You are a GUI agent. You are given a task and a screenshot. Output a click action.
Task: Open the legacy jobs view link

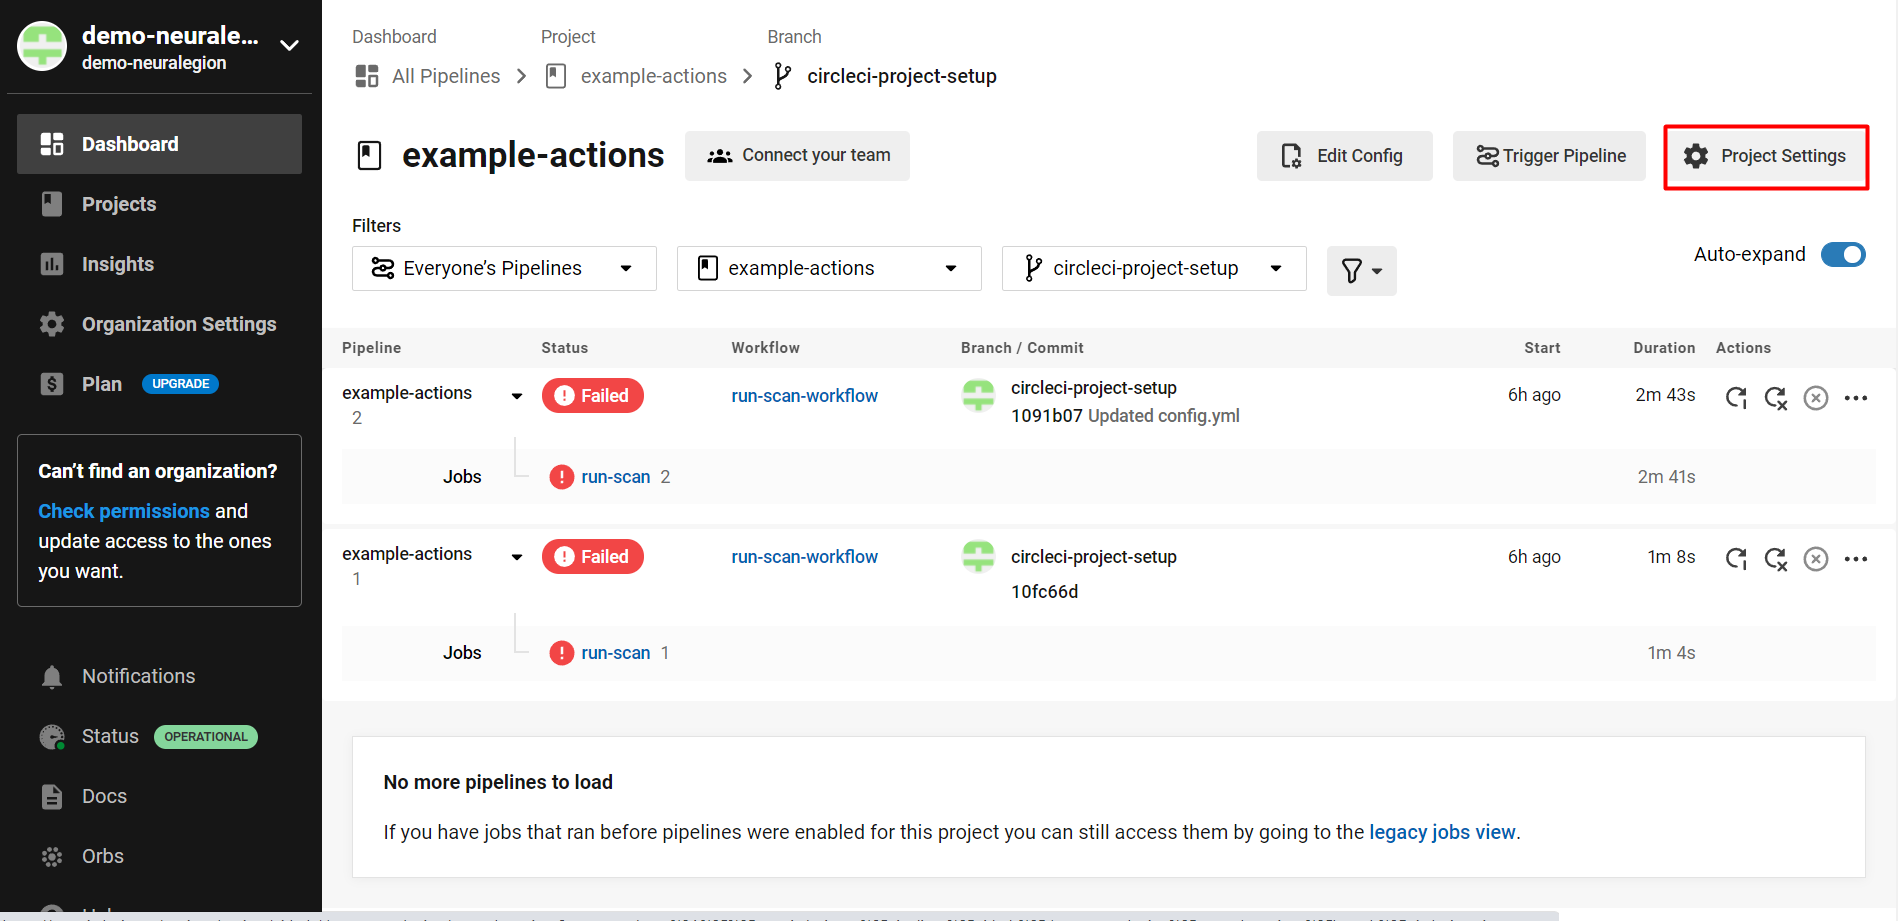(x=1442, y=832)
